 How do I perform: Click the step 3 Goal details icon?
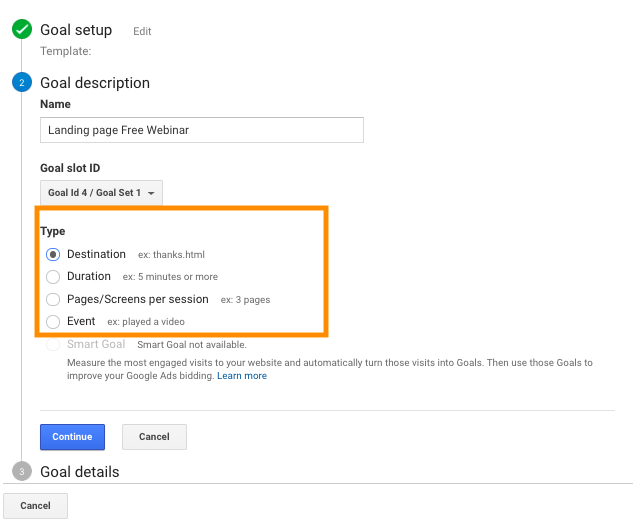click(x=22, y=472)
